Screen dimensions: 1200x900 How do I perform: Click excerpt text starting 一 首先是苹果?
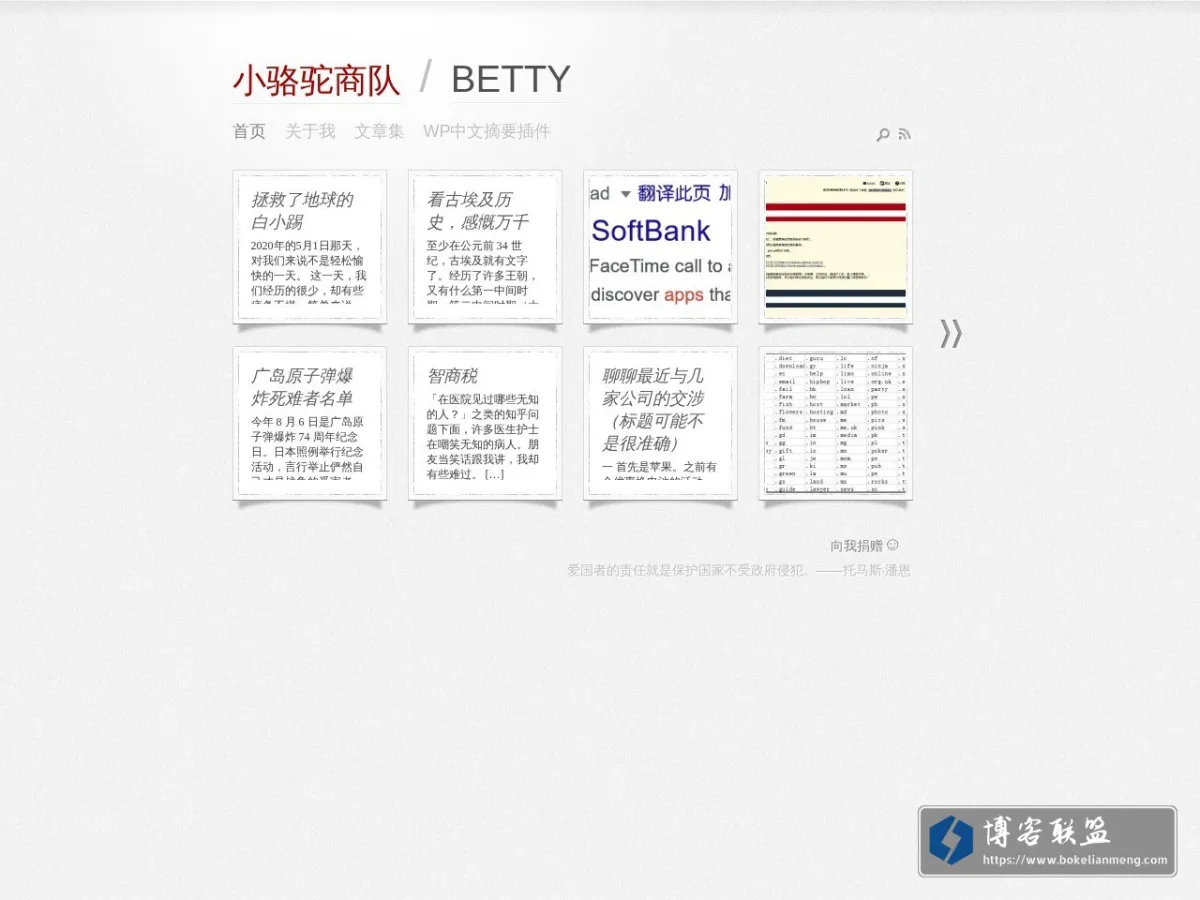660,474
